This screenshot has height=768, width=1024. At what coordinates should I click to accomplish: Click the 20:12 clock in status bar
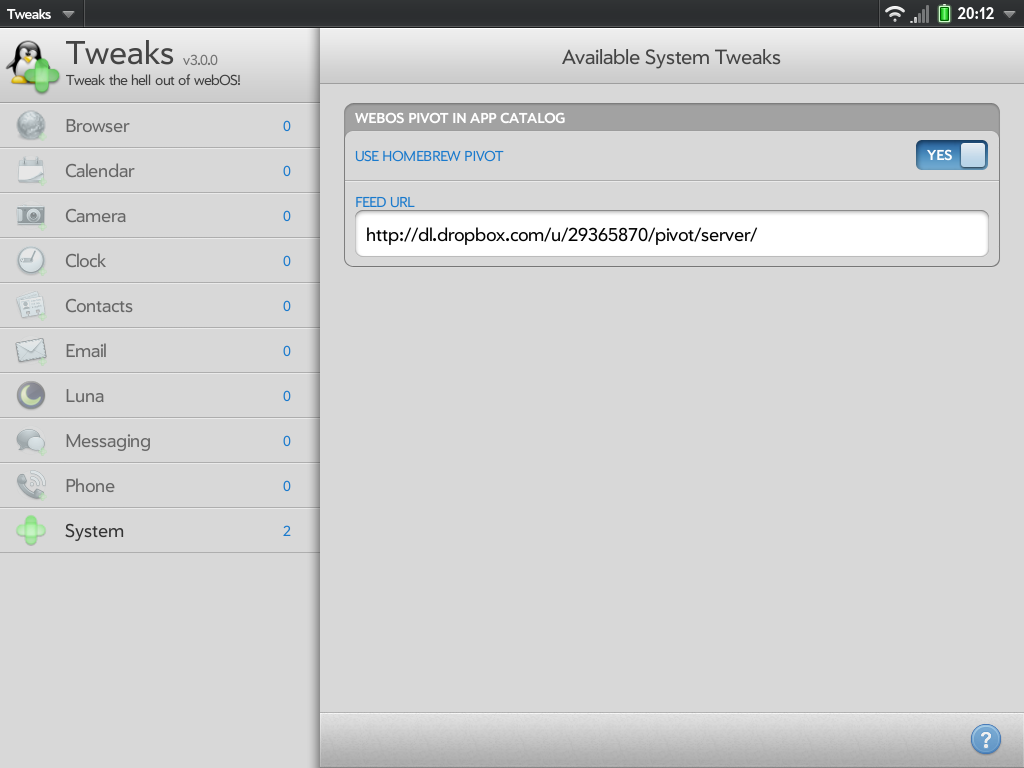click(x=975, y=14)
